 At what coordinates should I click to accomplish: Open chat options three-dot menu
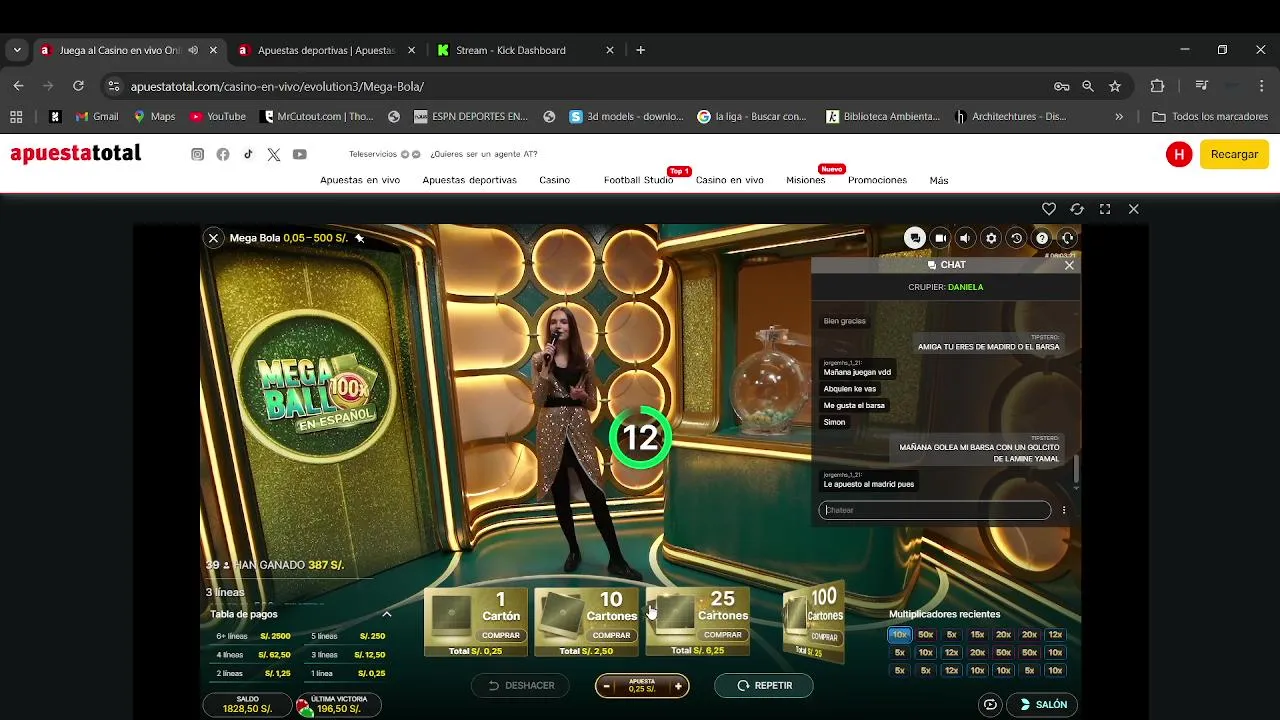pyautogui.click(x=1064, y=510)
